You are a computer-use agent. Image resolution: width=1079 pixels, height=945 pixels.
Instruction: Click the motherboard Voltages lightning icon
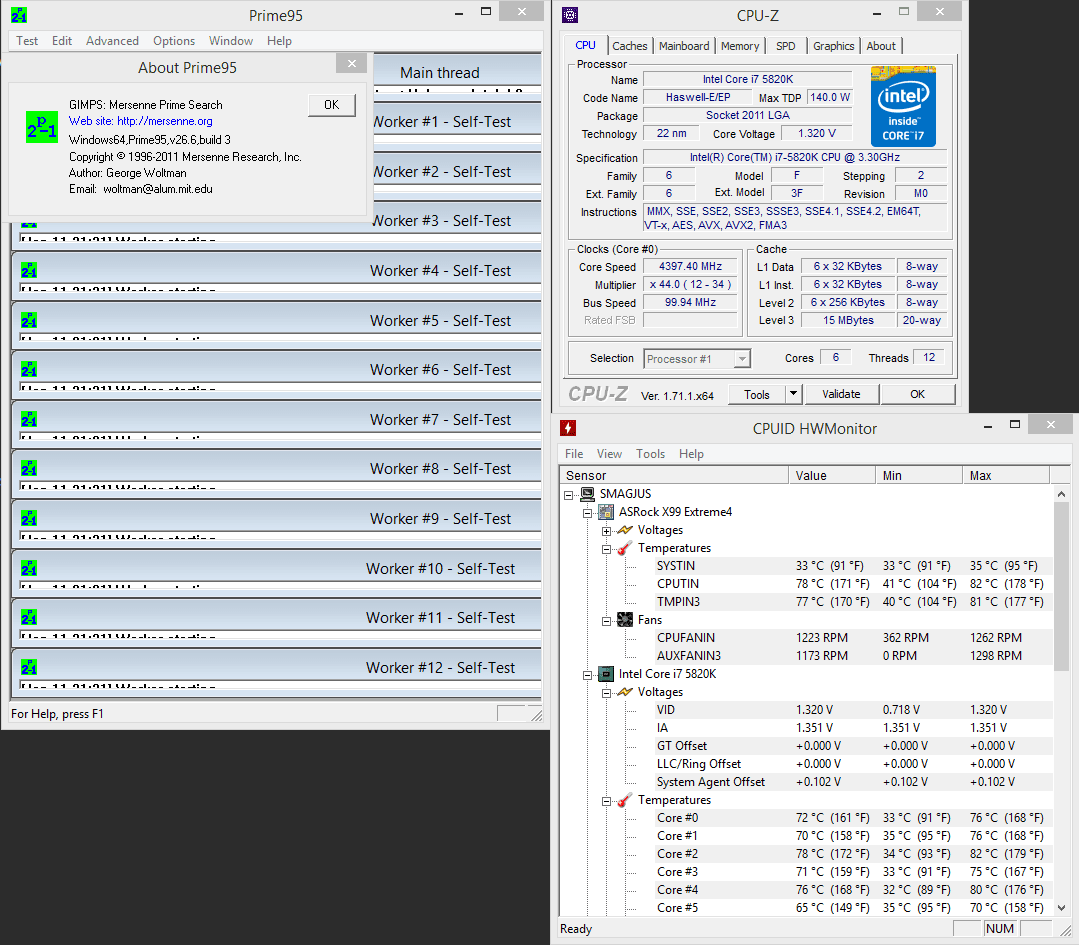click(625, 530)
